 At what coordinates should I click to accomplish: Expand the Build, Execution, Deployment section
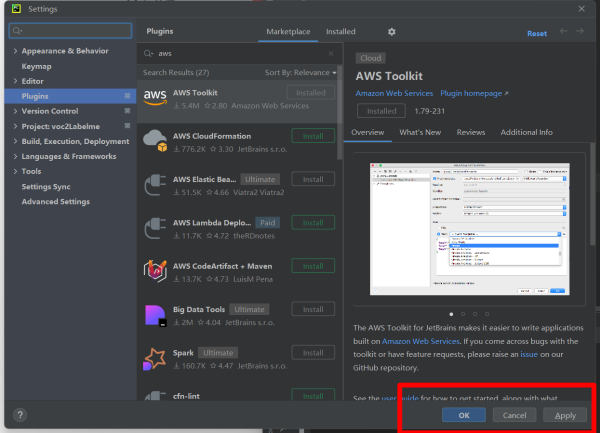pos(15,141)
